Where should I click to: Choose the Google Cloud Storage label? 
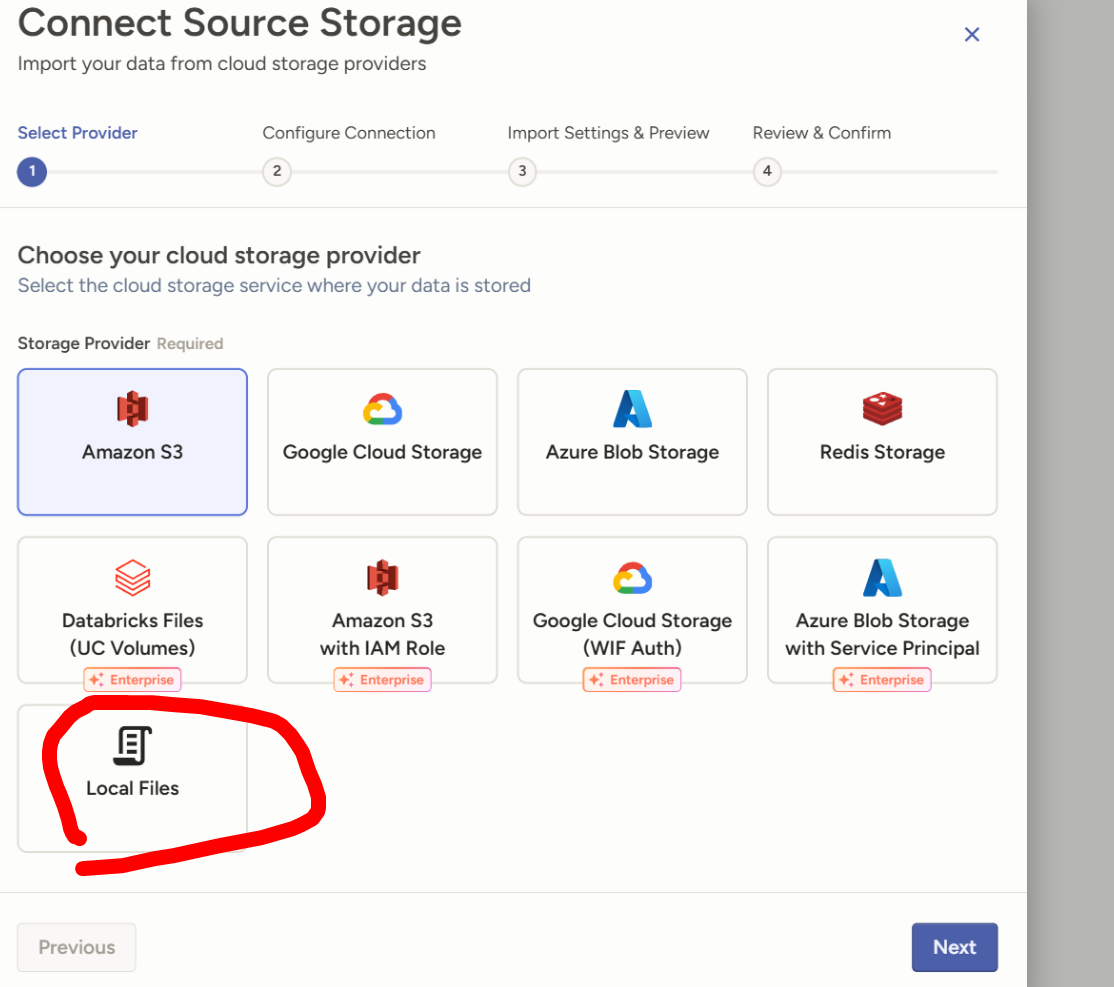coord(382,452)
